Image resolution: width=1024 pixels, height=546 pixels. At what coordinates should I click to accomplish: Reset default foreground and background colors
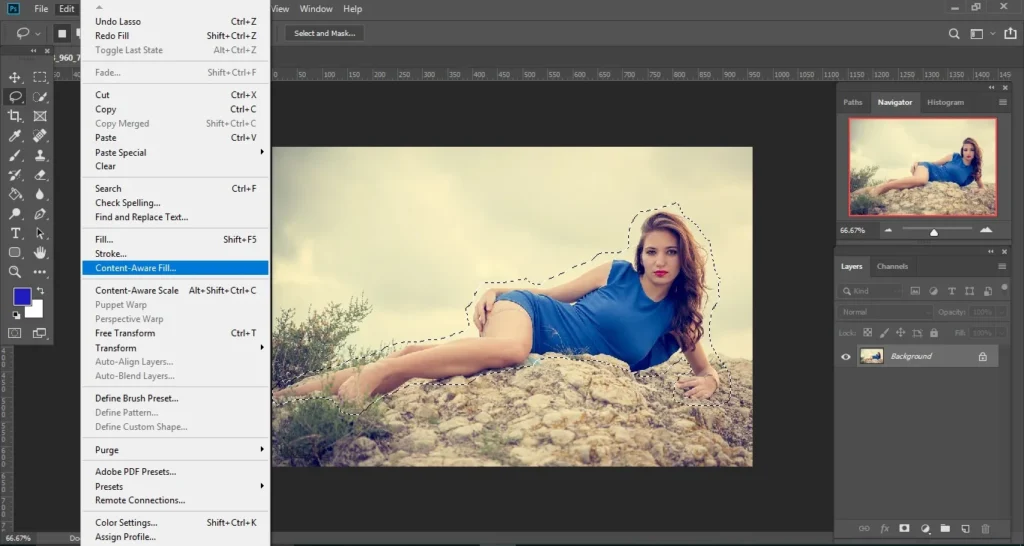(x=16, y=315)
